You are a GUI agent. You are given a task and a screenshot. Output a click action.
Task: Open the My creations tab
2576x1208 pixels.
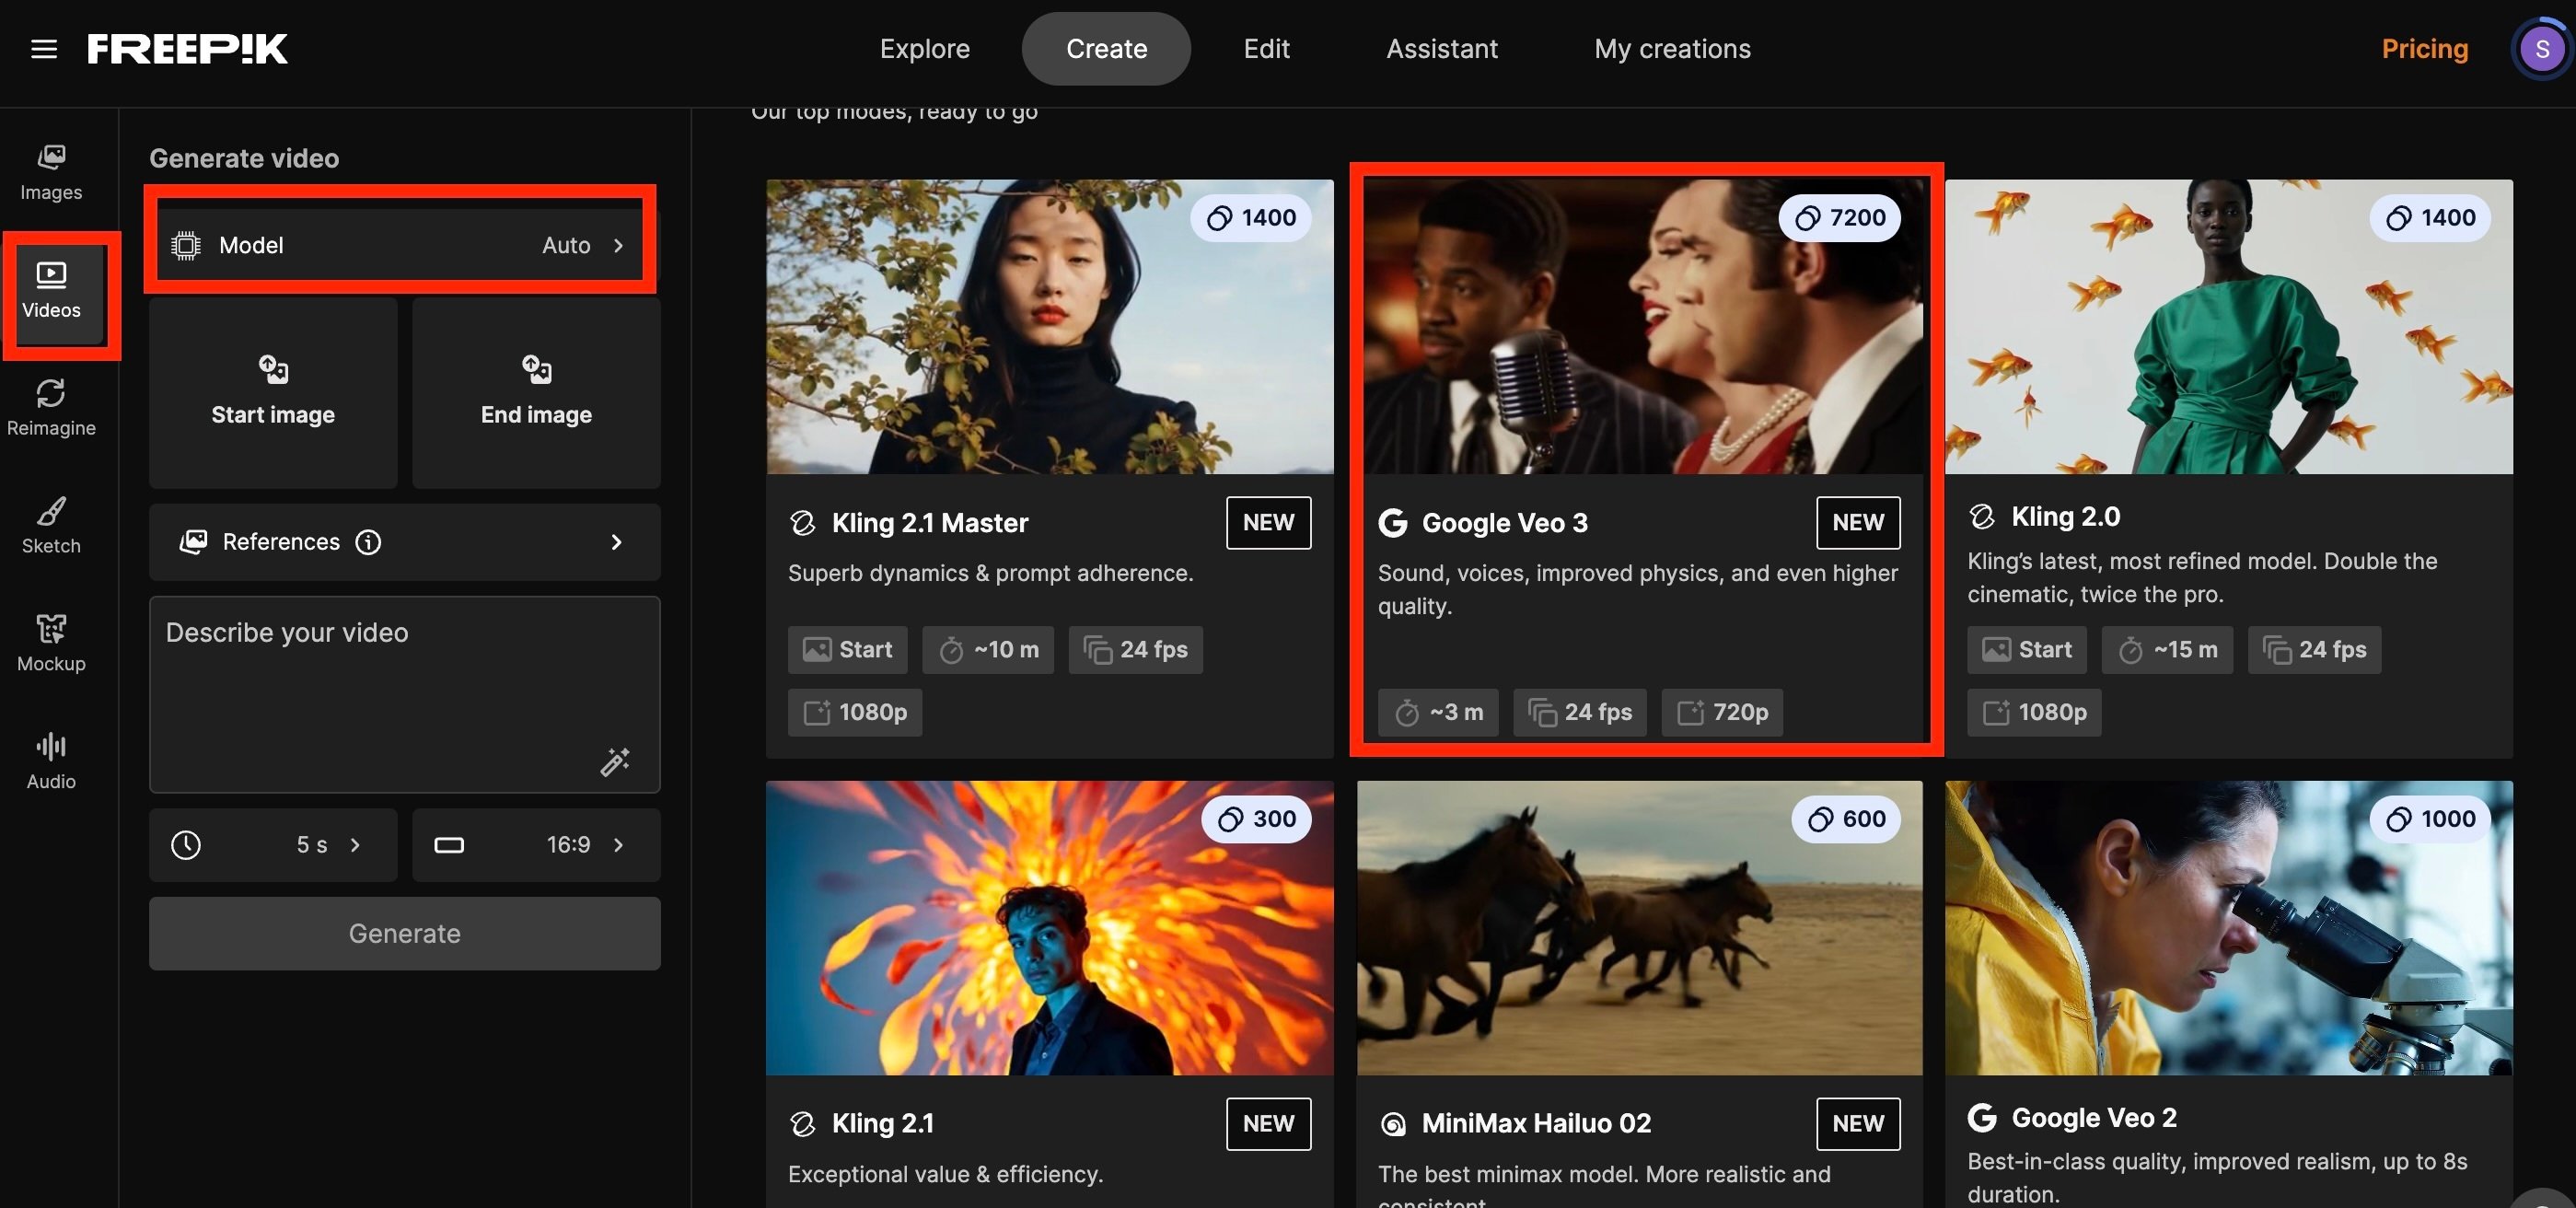point(1672,48)
